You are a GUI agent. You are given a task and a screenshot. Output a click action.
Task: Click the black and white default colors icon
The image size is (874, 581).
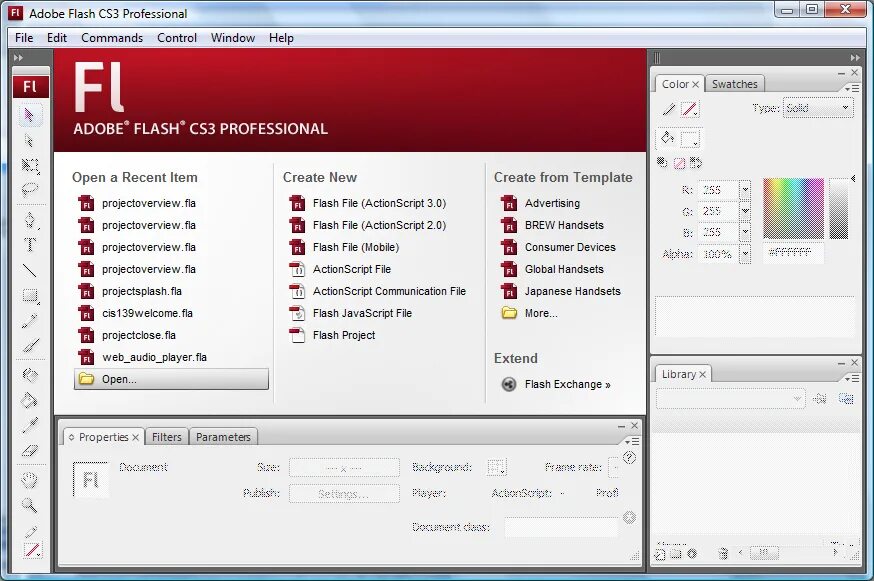(x=662, y=163)
